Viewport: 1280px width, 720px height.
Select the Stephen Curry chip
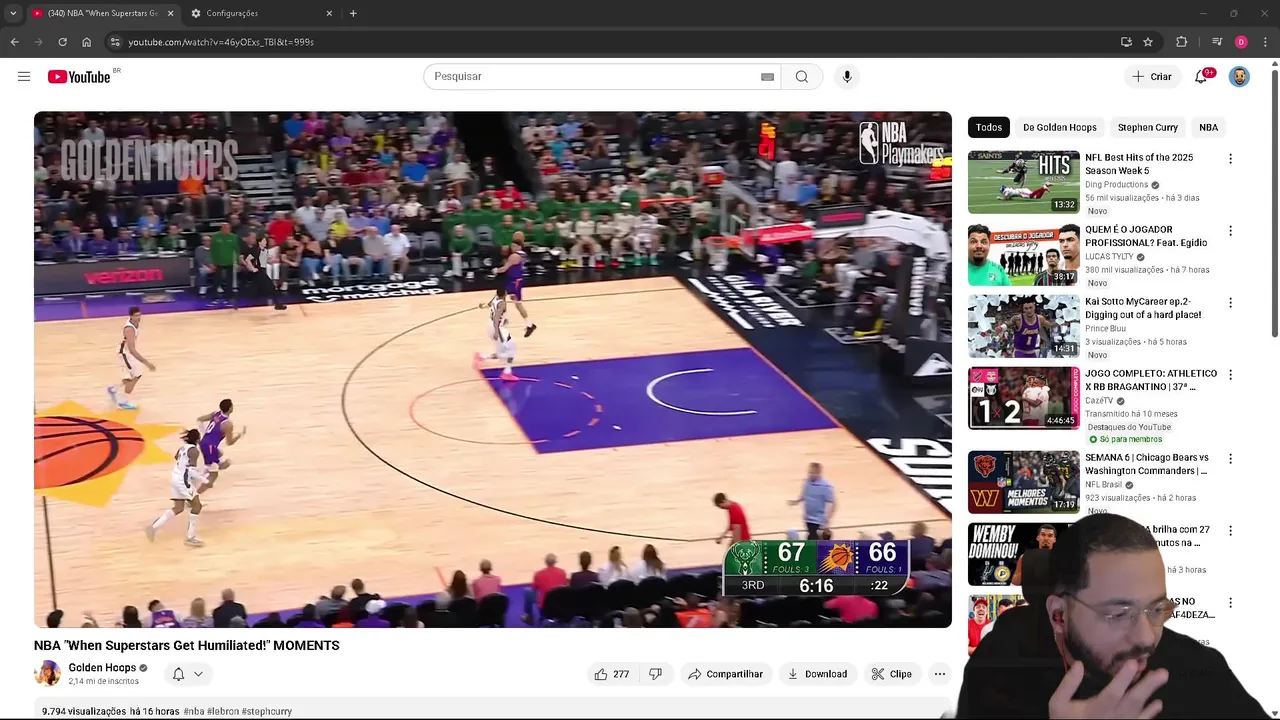coord(1147,127)
